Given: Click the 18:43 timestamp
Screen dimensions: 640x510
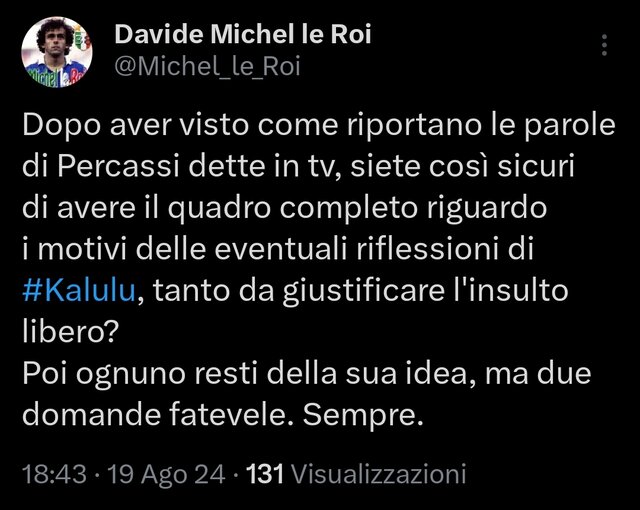Looking at the screenshot, I should coord(54,474).
